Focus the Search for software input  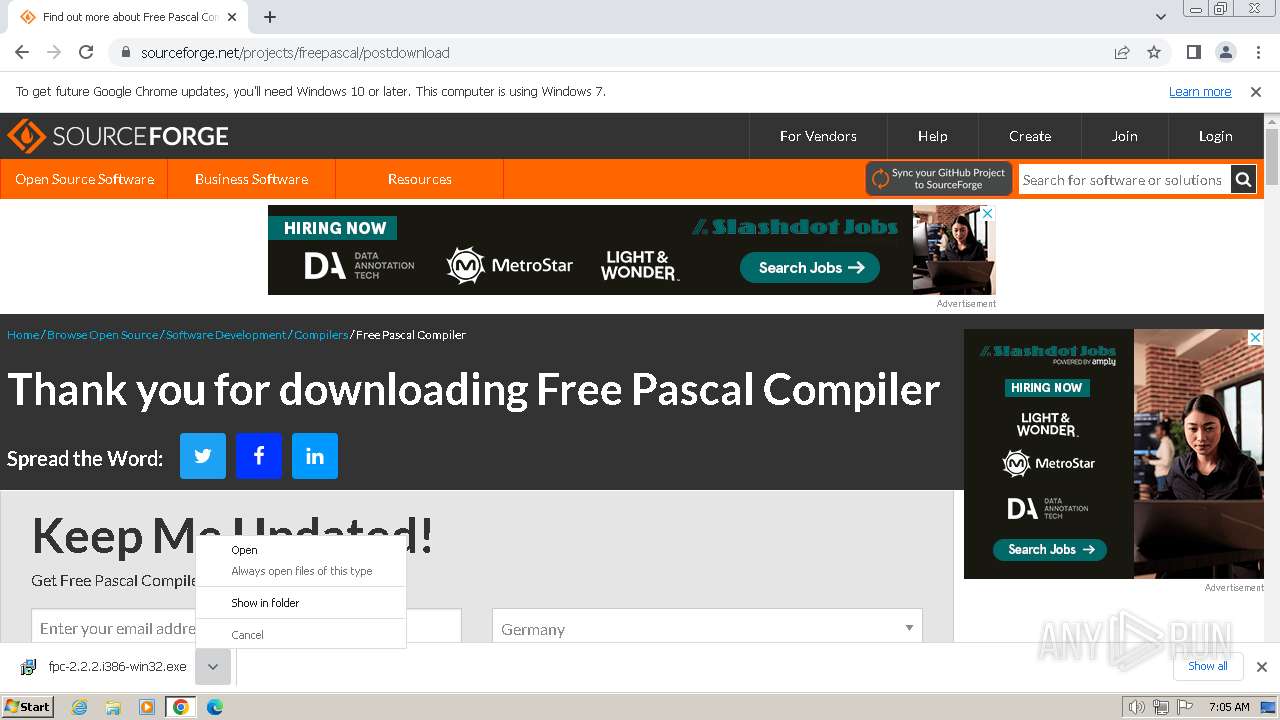point(1124,180)
